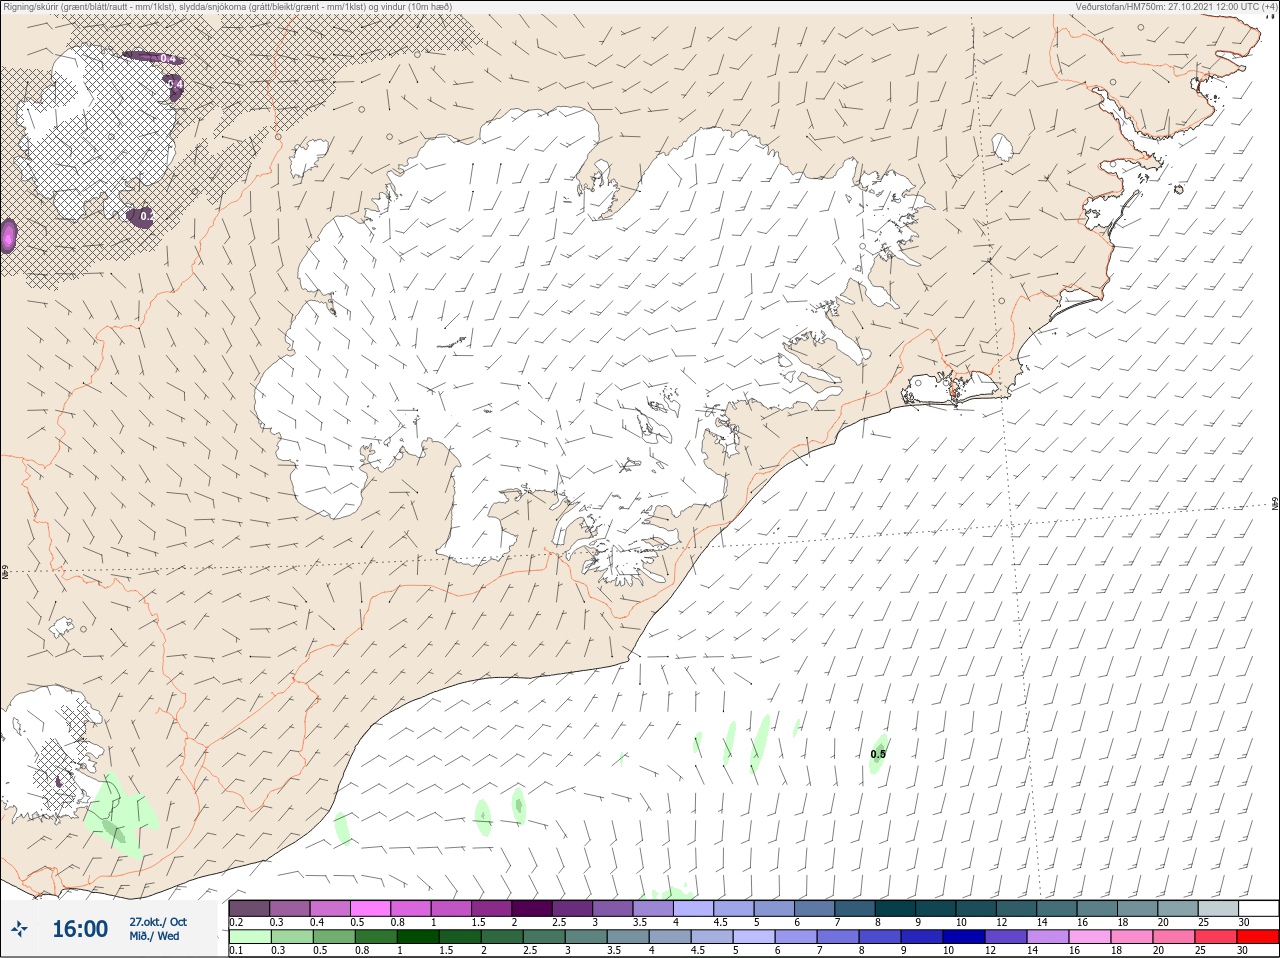Pick the white 30 swatch in the snow scale

[x=1258, y=908]
